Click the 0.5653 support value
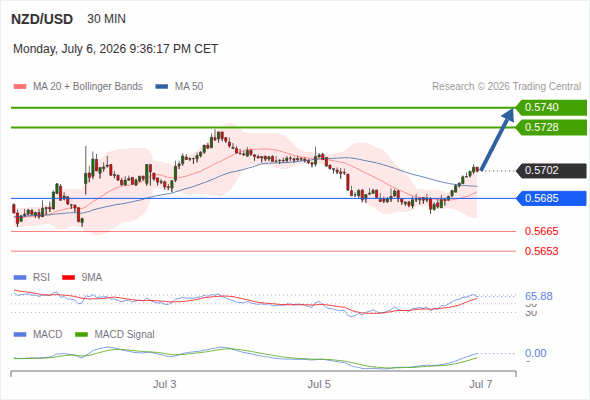The height and width of the screenshot is (400, 590). click(541, 251)
